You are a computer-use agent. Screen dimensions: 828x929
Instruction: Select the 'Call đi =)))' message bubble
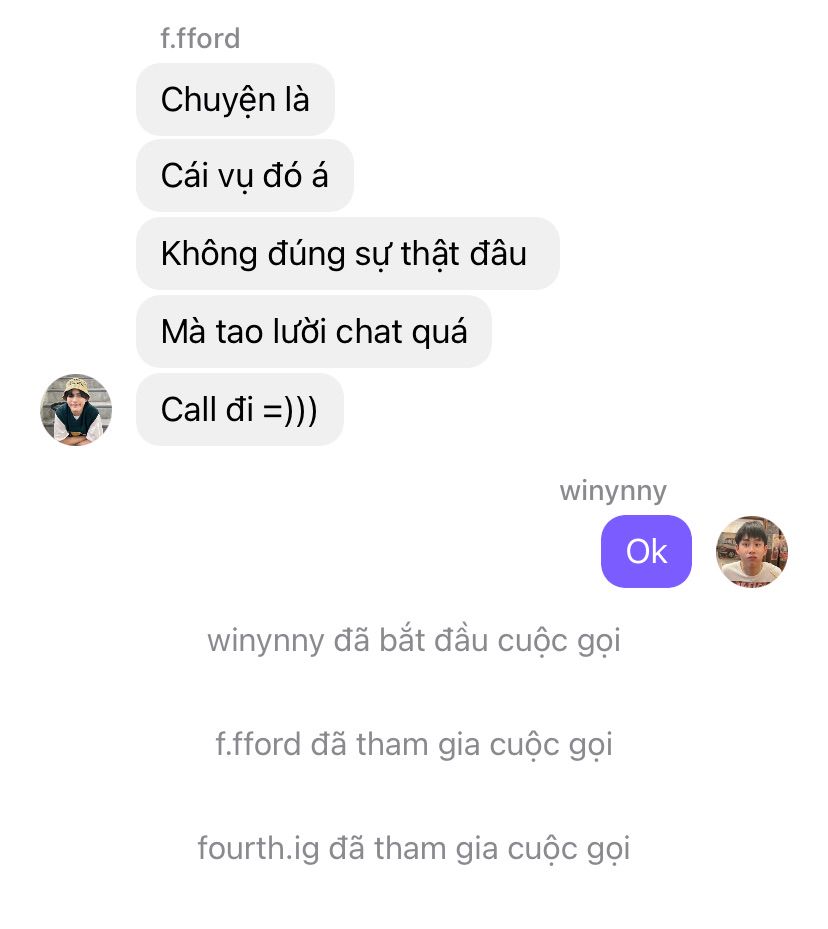240,409
